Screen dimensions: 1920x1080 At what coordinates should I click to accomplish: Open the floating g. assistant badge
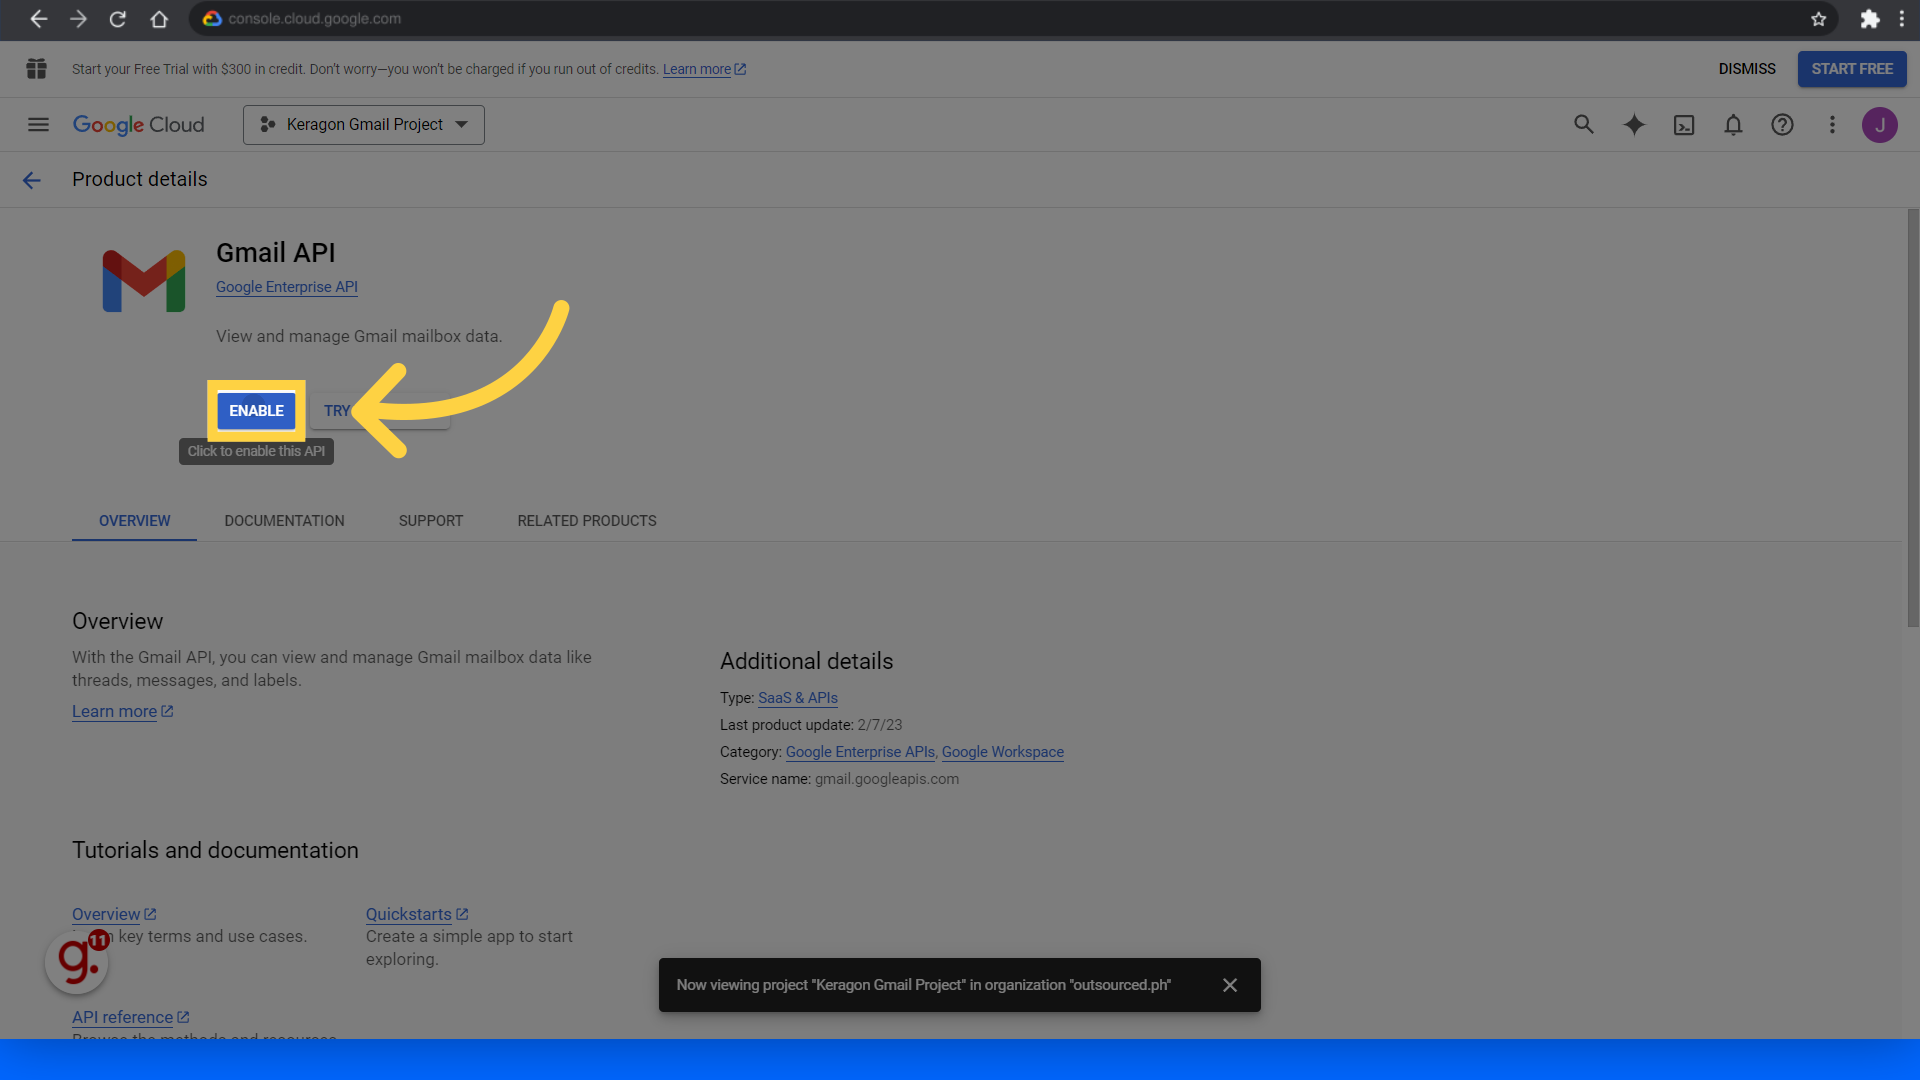77,962
